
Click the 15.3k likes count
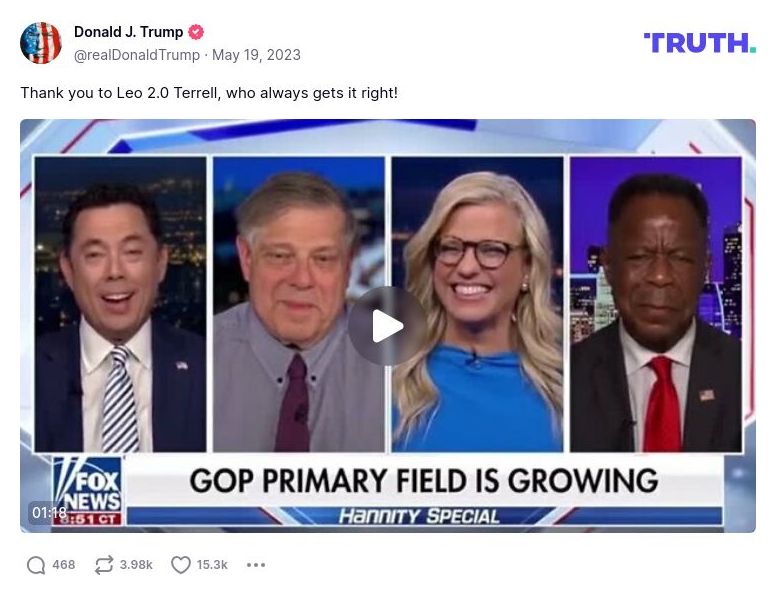pos(212,565)
